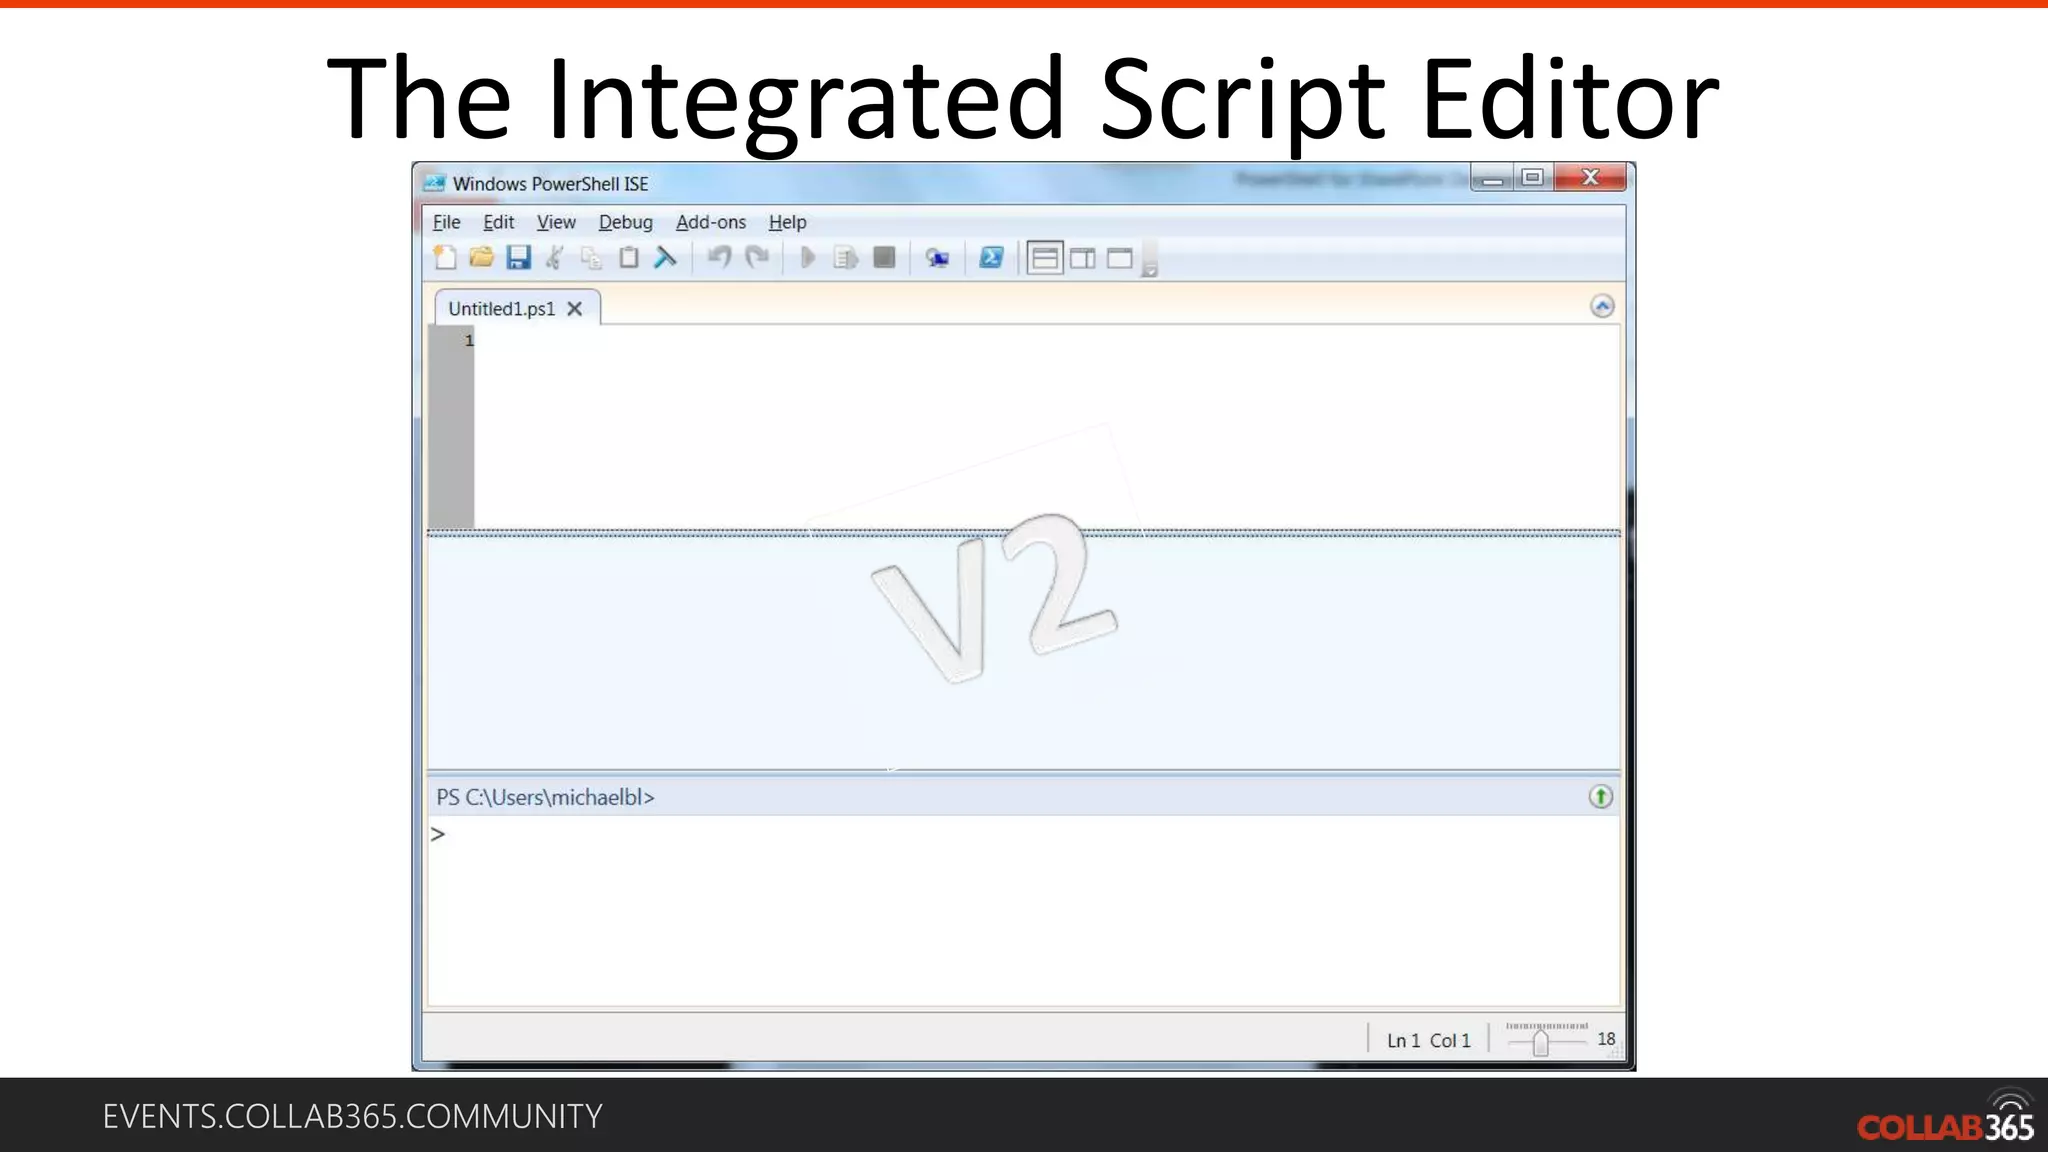Click the PS C:\Users\michaelbl> prompt text
Screen dimensions: 2048x1152
[x=545, y=797]
